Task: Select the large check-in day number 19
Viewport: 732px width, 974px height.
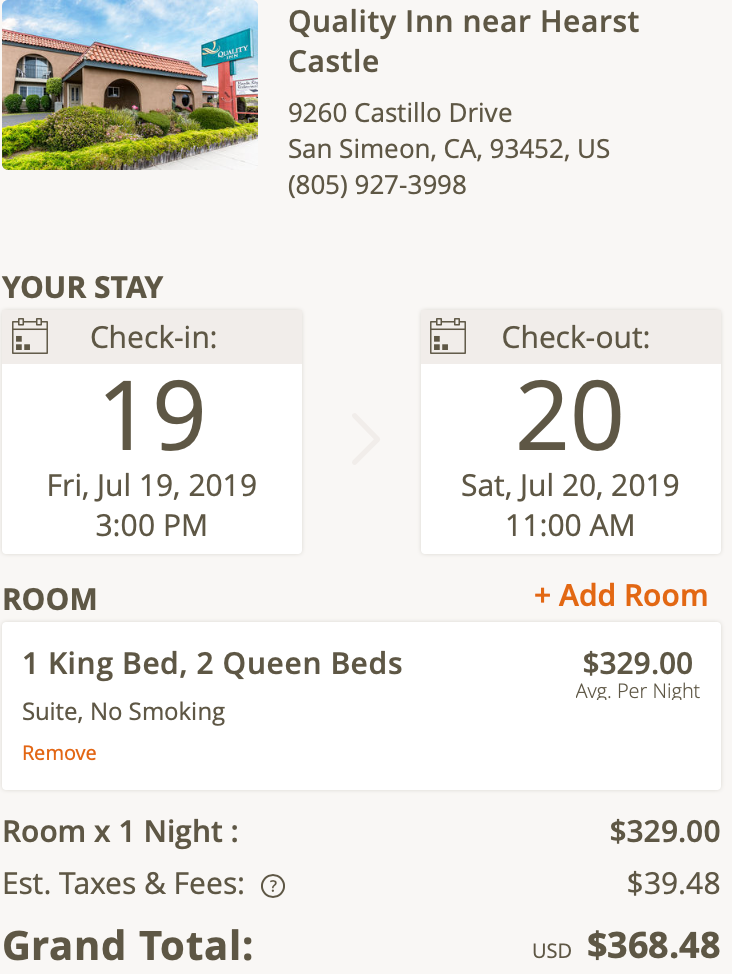Action: point(153,416)
